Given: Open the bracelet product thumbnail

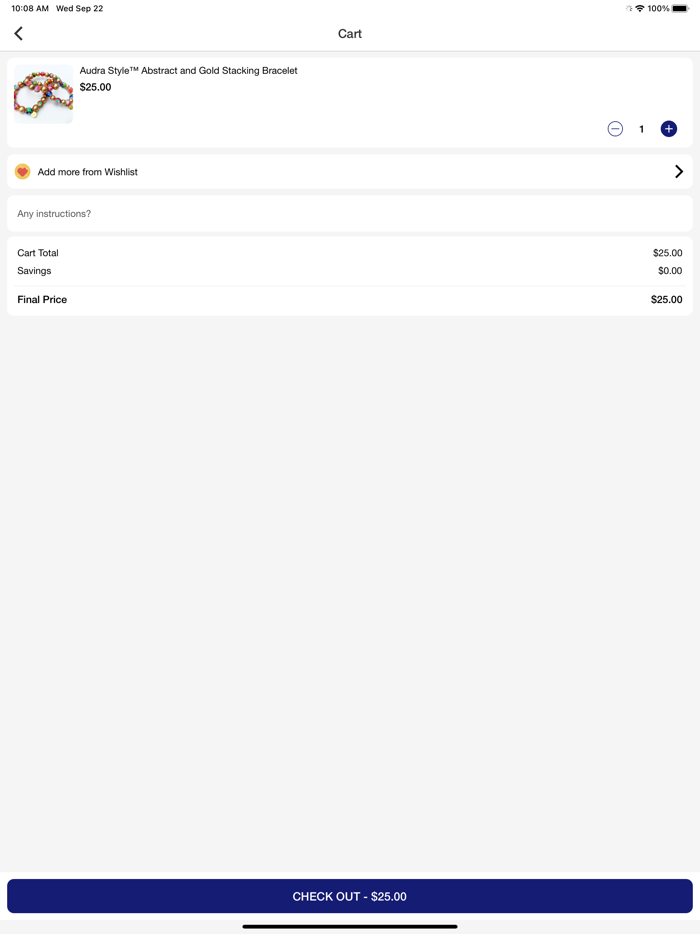Looking at the screenshot, I should pyautogui.click(x=43, y=95).
